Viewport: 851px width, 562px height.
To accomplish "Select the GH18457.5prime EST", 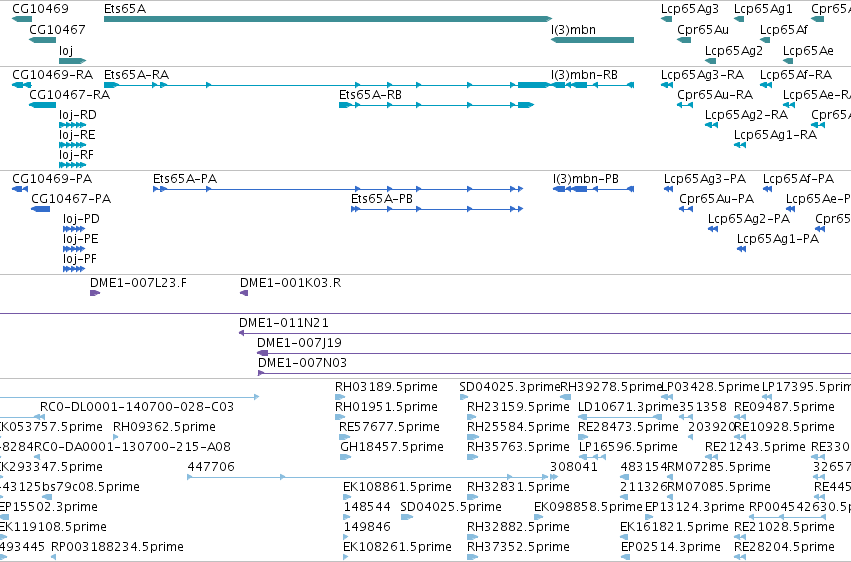I will tap(346, 457).
